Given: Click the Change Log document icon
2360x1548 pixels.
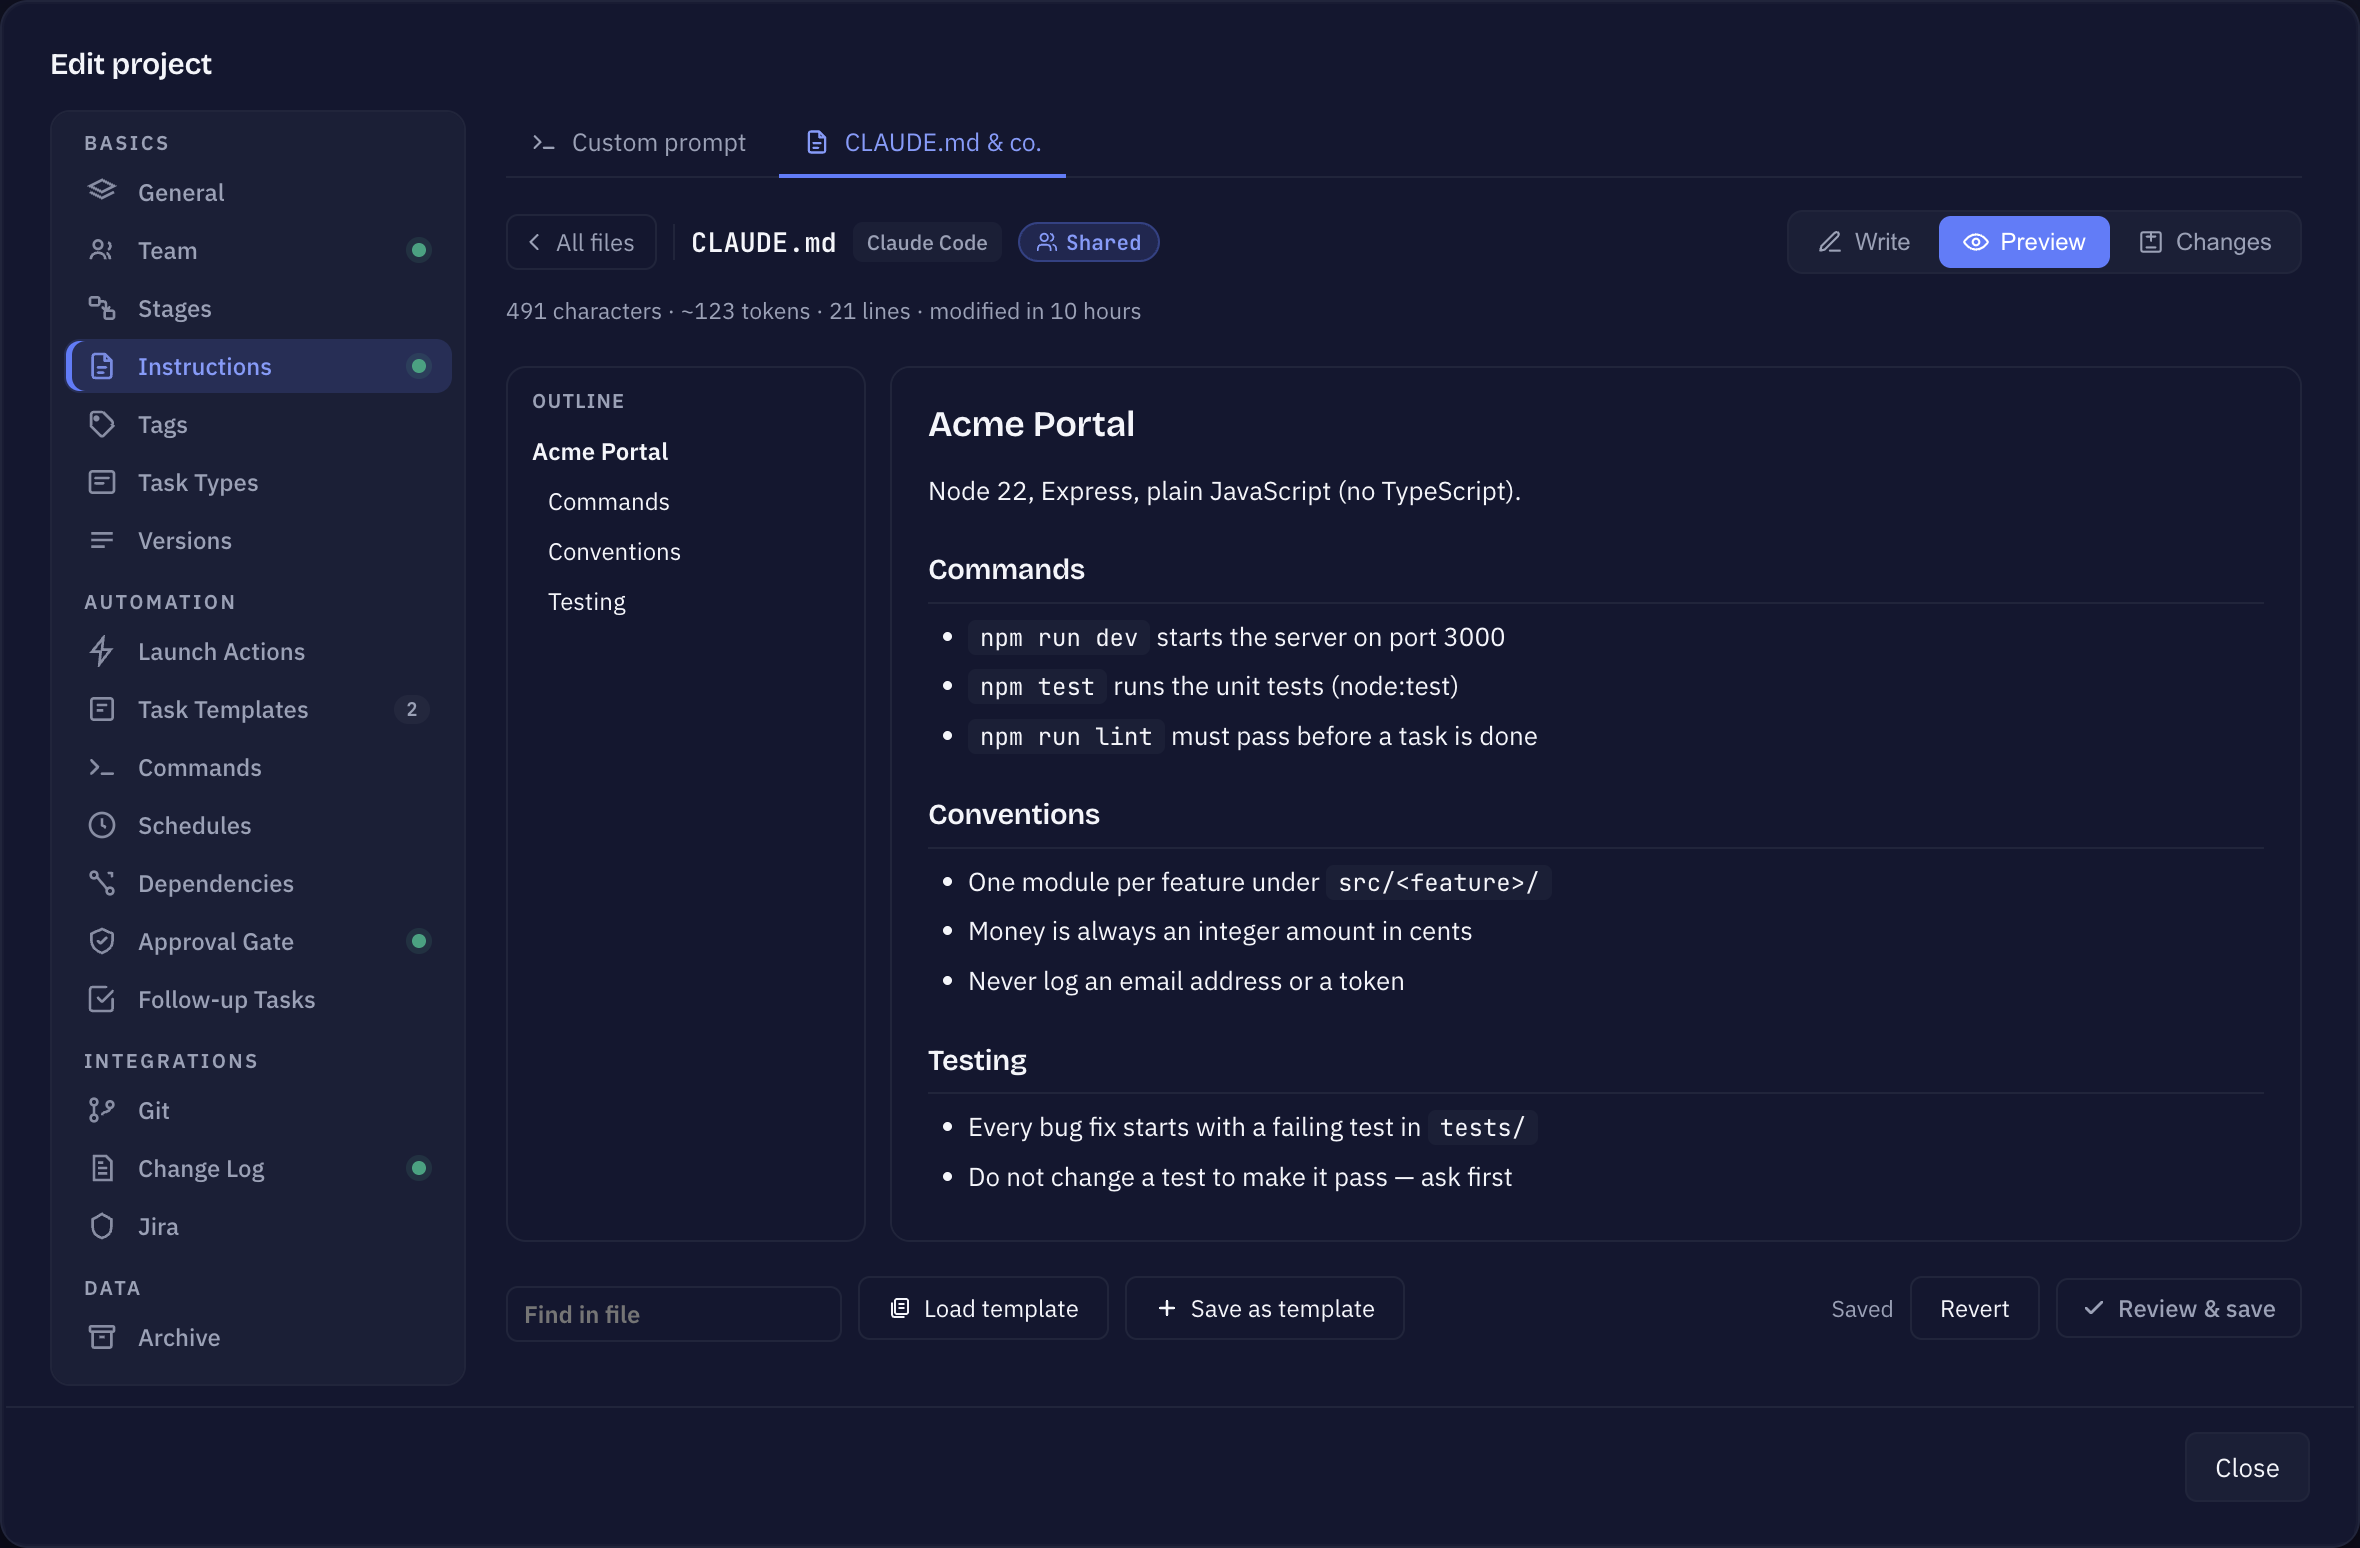Looking at the screenshot, I should tap(102, 1167).
